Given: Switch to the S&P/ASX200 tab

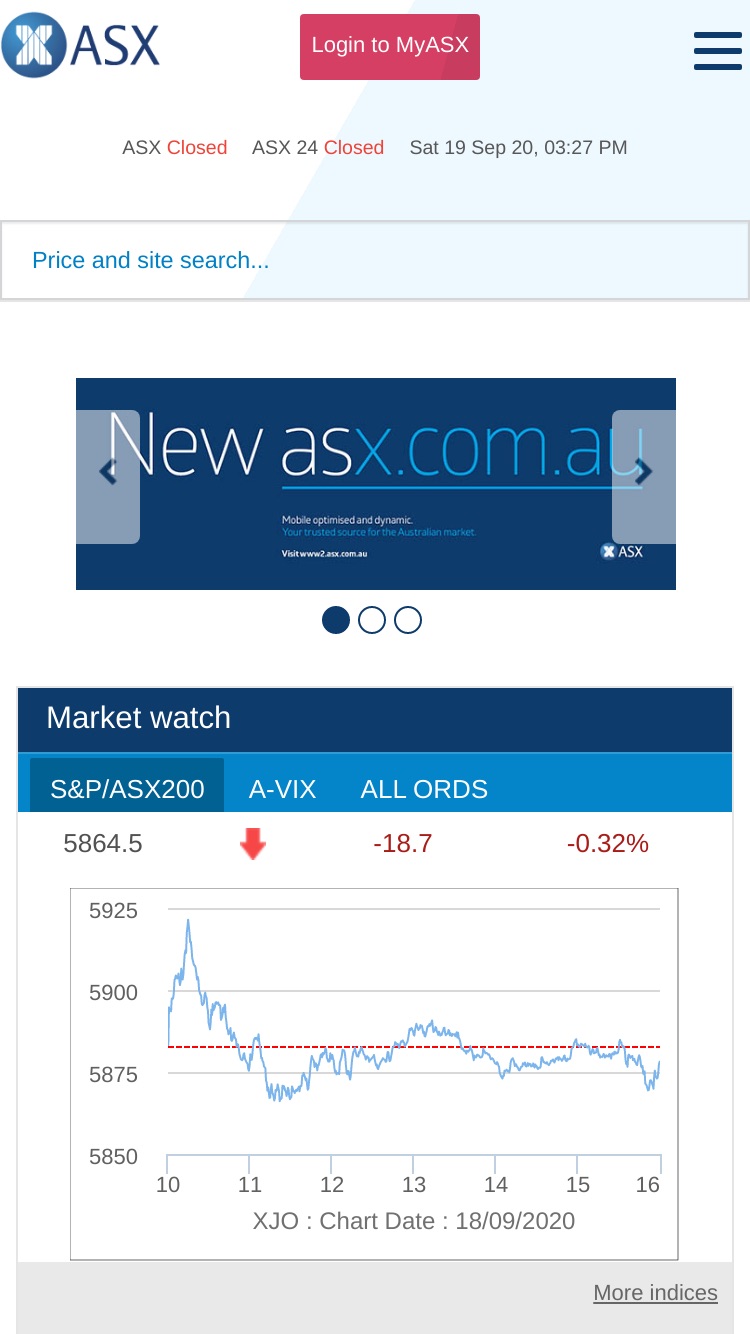Looking at the screenshot, I should click(127, 788).
